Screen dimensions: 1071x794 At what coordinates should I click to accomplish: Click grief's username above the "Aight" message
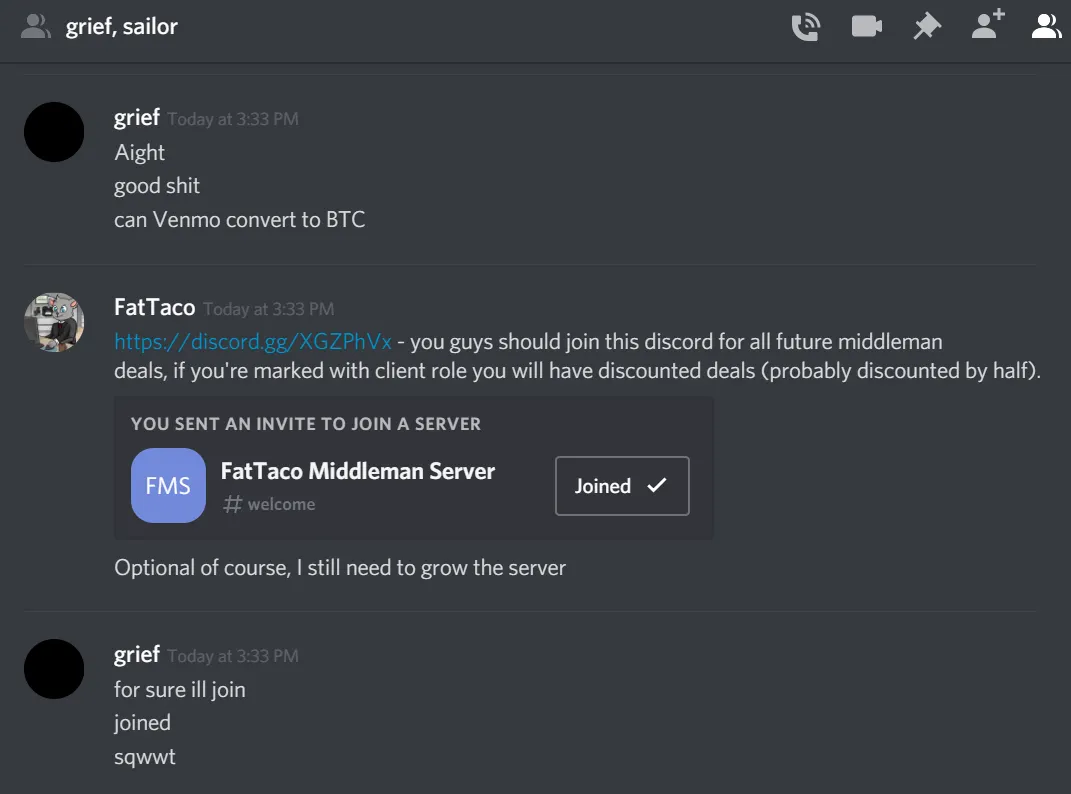click(x=137, y=118)
